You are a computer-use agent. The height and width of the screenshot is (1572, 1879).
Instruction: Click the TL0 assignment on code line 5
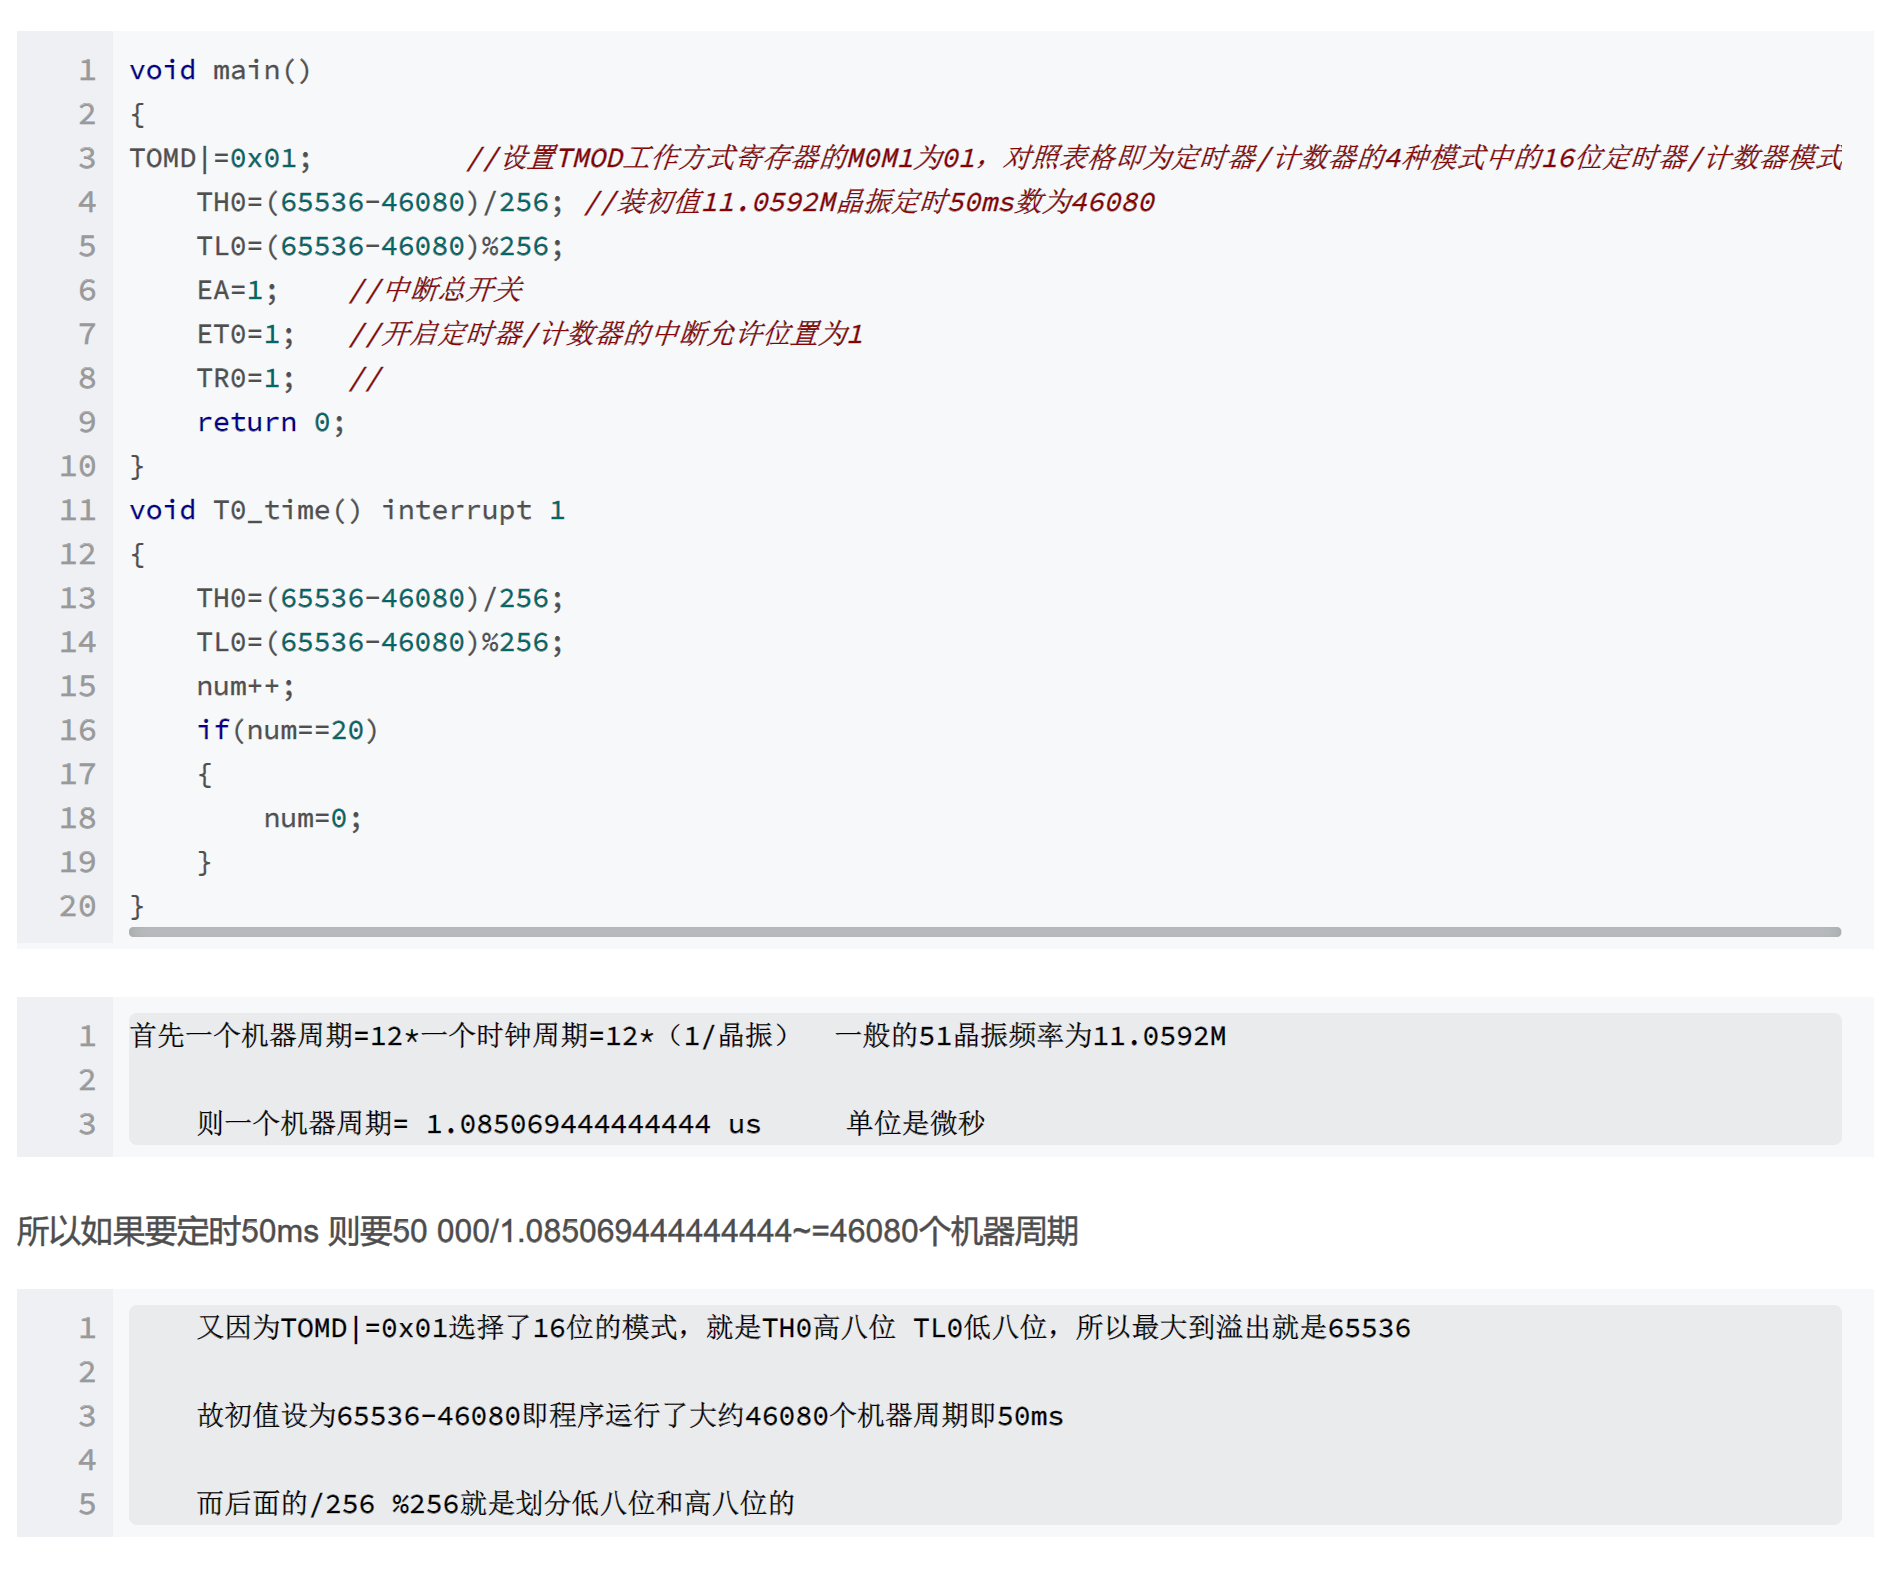(380, 246)
